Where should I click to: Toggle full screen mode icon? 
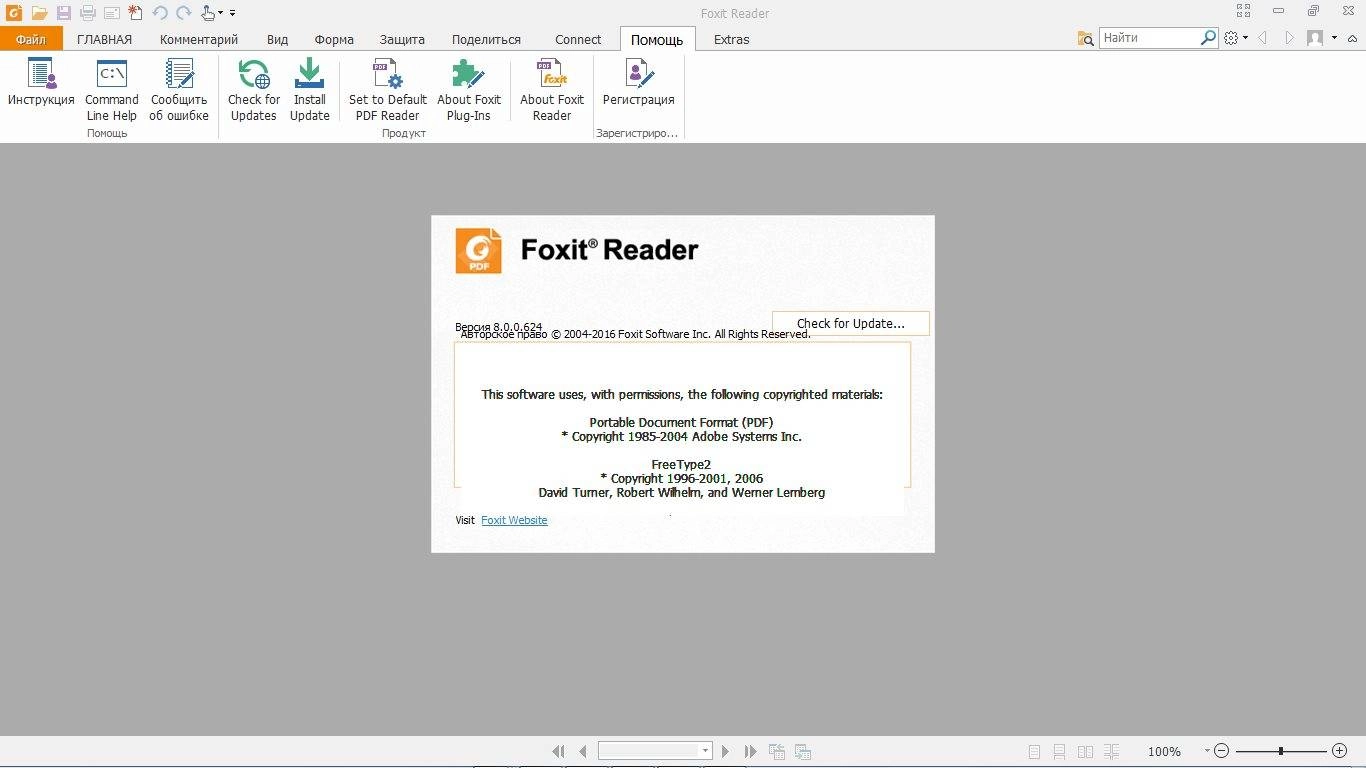point(1243,11)
